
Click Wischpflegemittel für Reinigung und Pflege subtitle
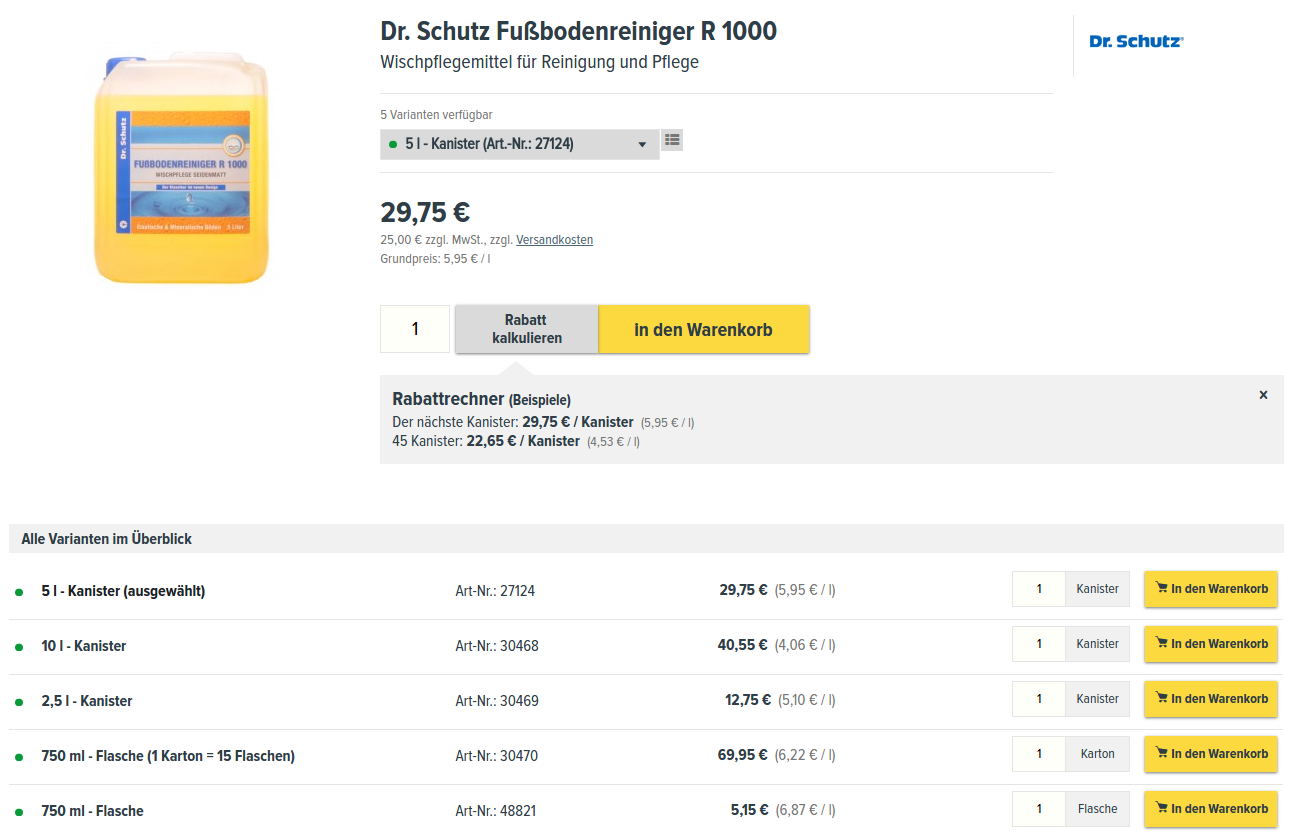point(539,62)
